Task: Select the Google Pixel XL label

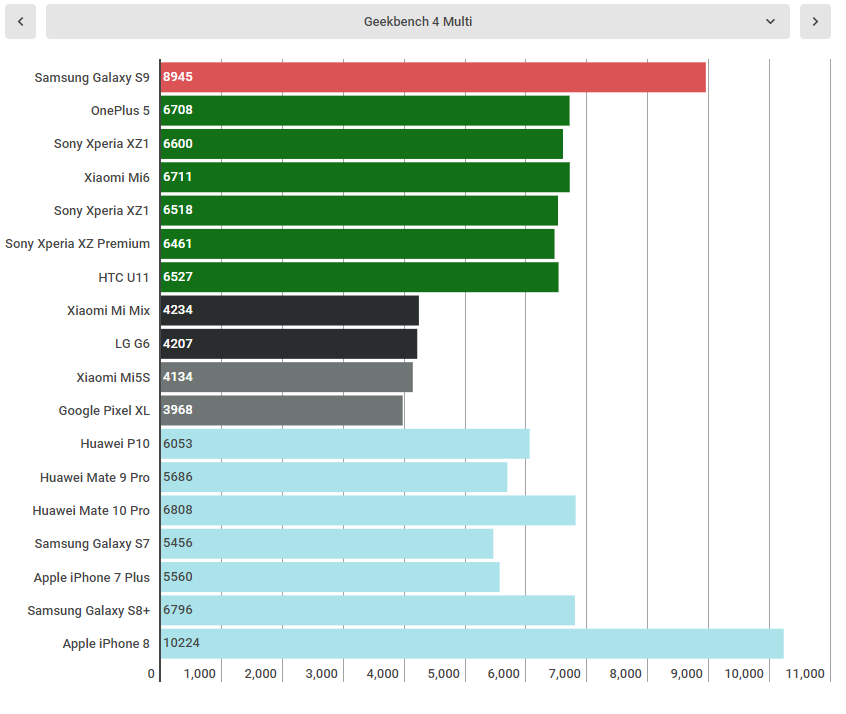Action: [104, 411]
